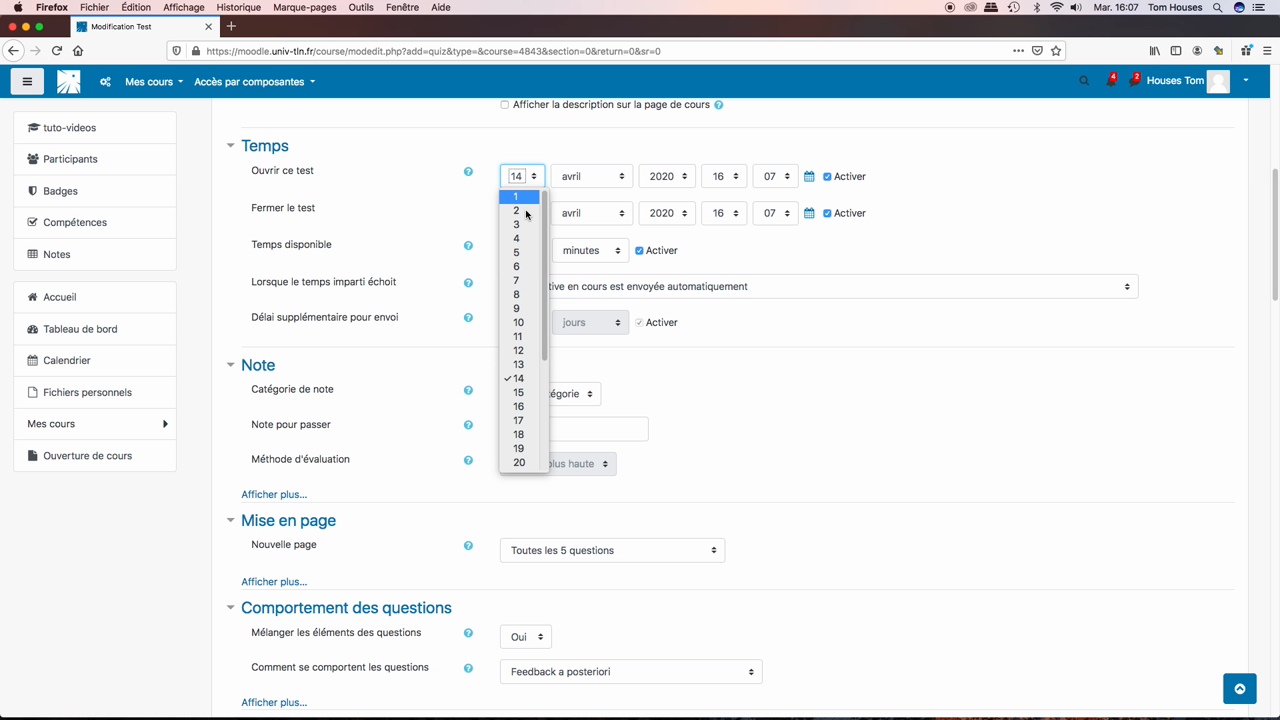Click the Note pour passer input field
Screen dimensions: 1280x720
click(x=598, y=429)
